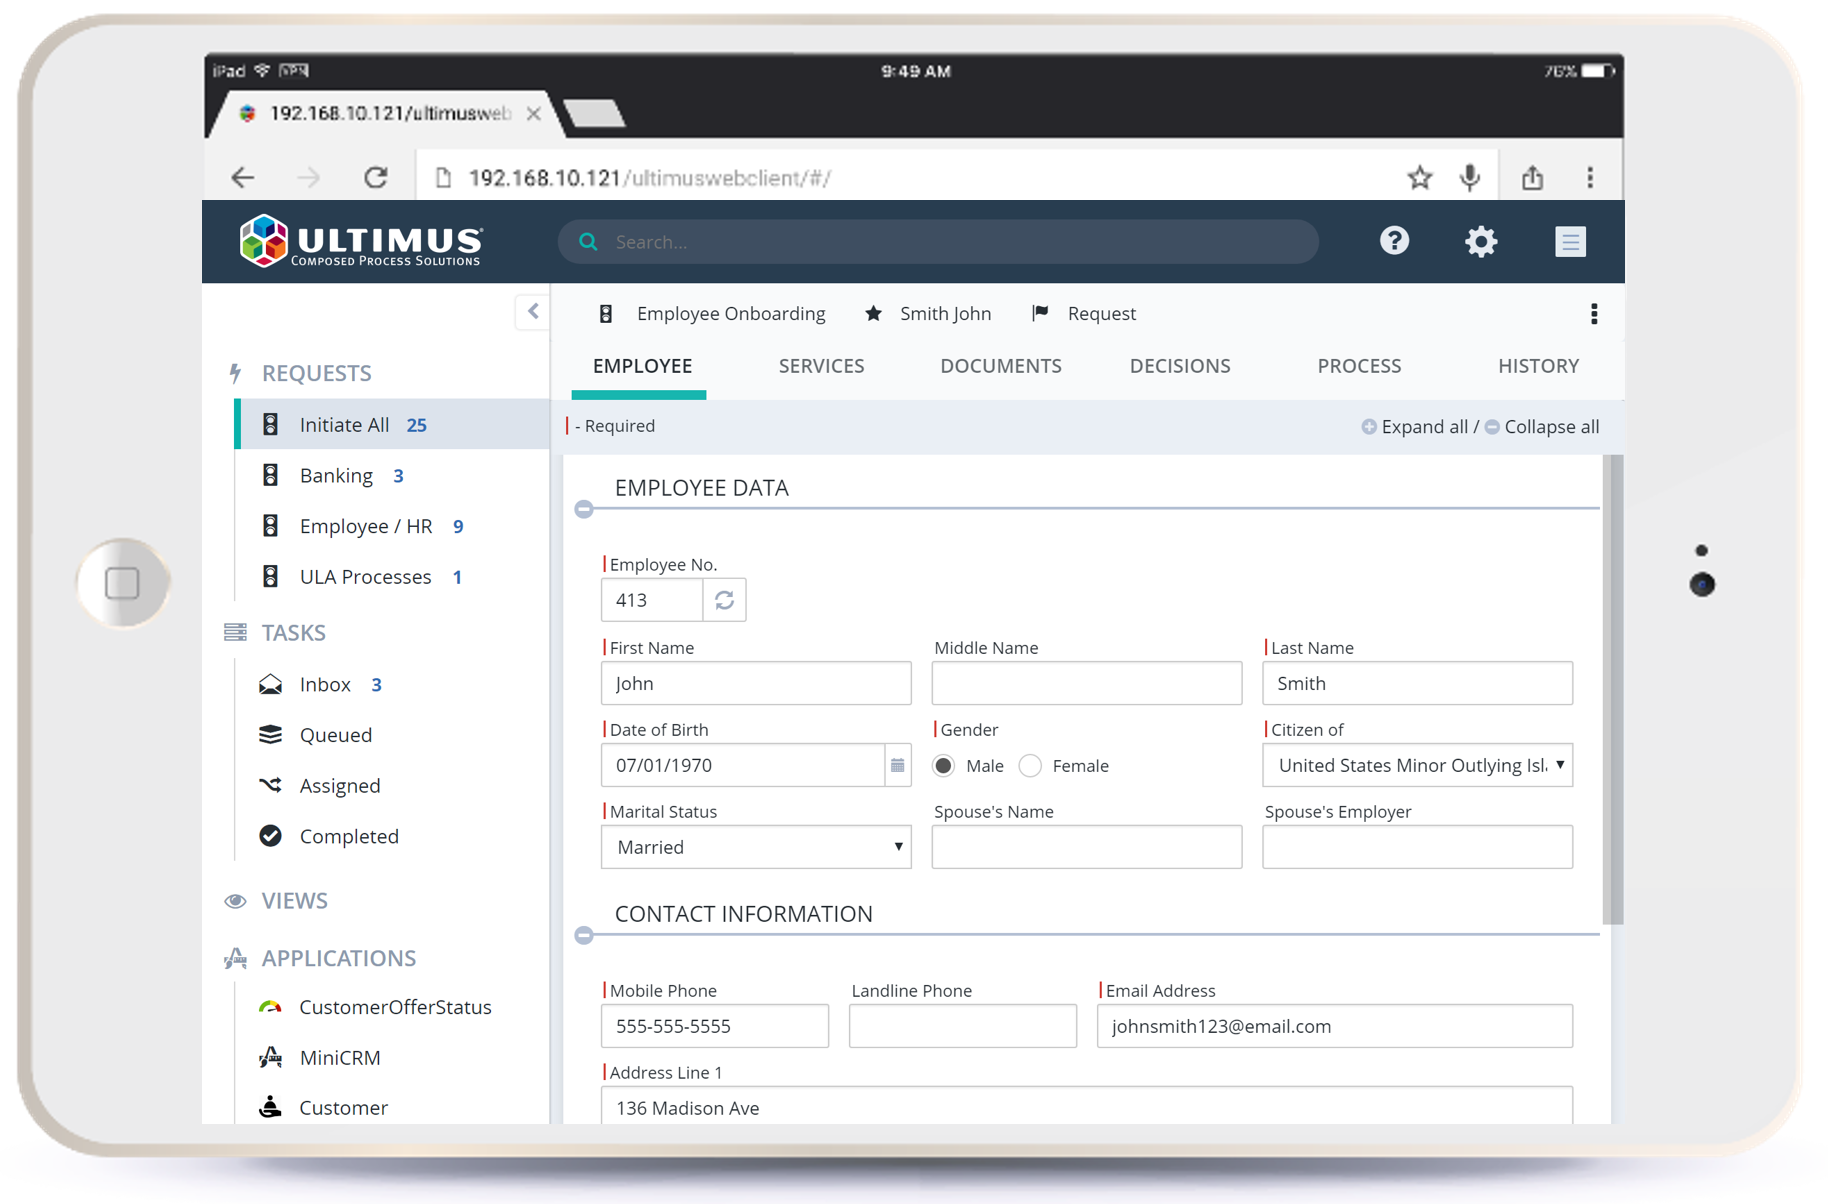The image size is (1828, 1204).
Task: Open form options three-dot menu
Action: pyautogui.click(x=1594, y=314)
